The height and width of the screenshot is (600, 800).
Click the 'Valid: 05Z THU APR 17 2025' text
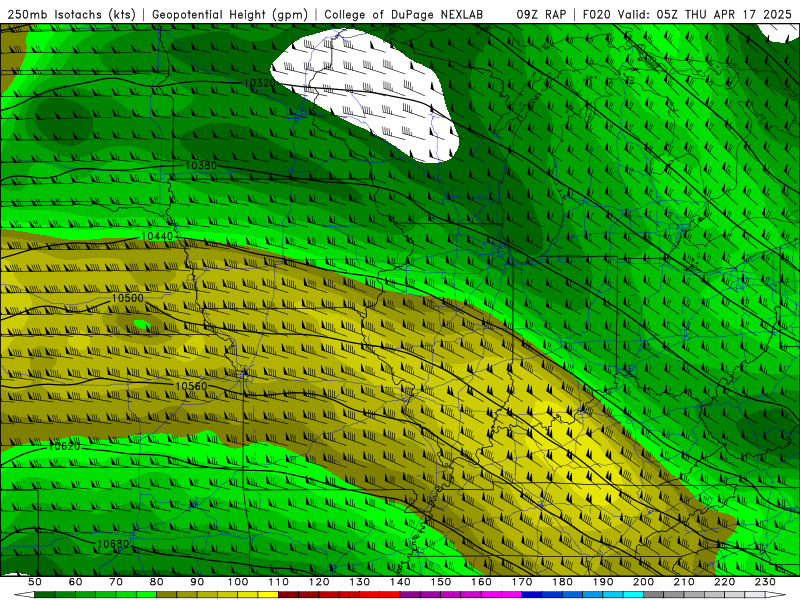[x=705, y=14]
